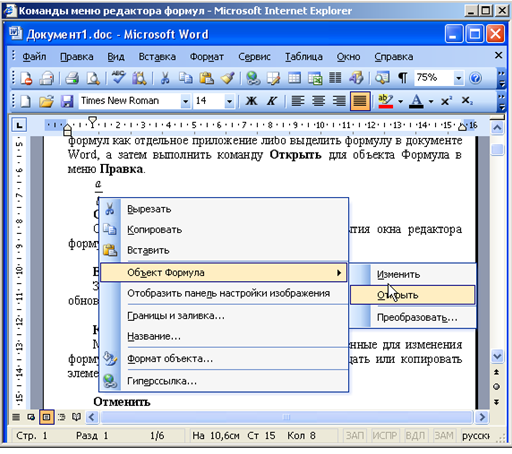The width and height of the screenshot is (512, 454).
Task: Switch to Normal view in status corner
Action: click(16, 417)
